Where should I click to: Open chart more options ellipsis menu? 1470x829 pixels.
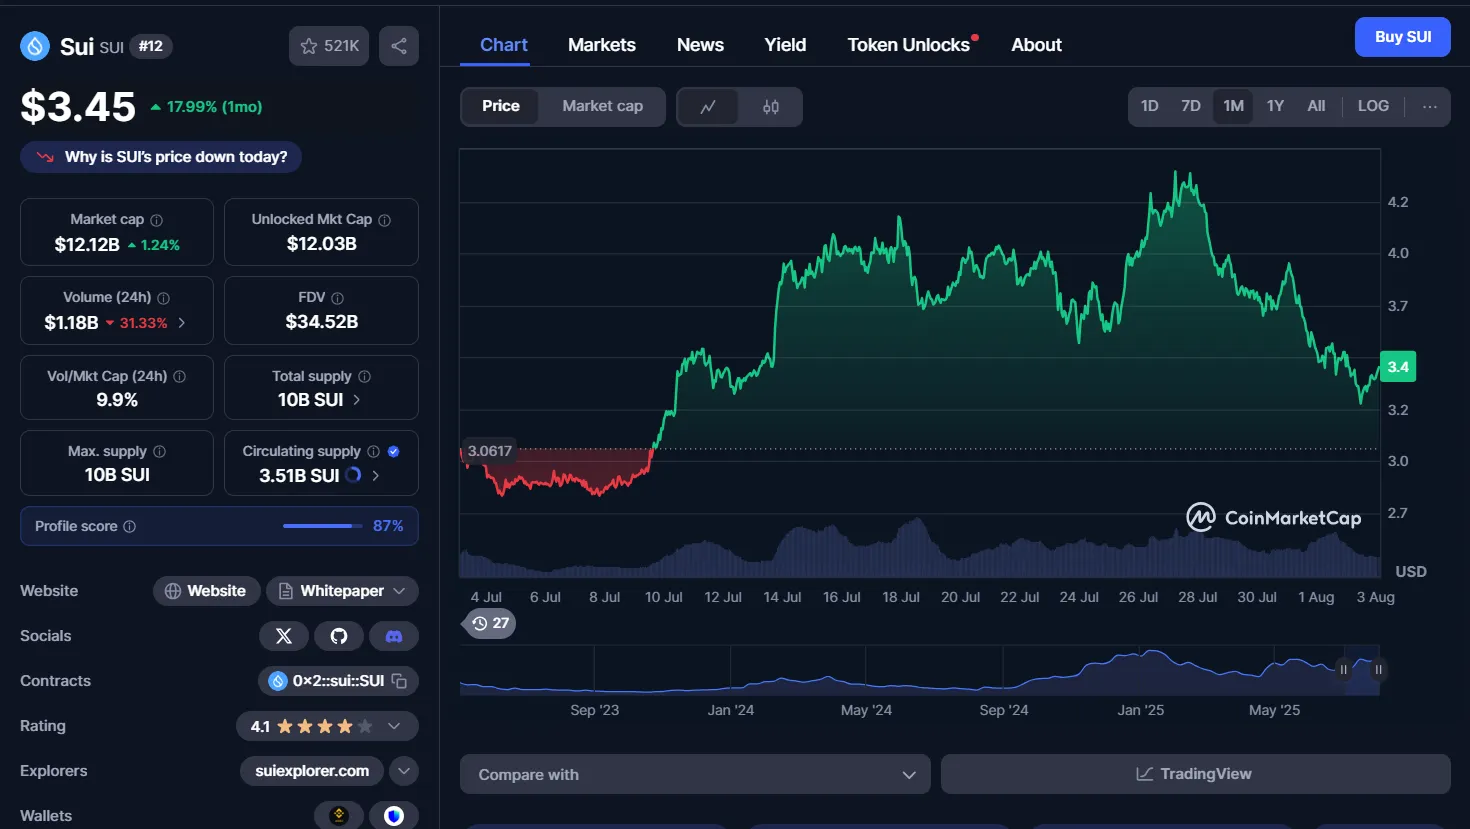click(1430, 107)
